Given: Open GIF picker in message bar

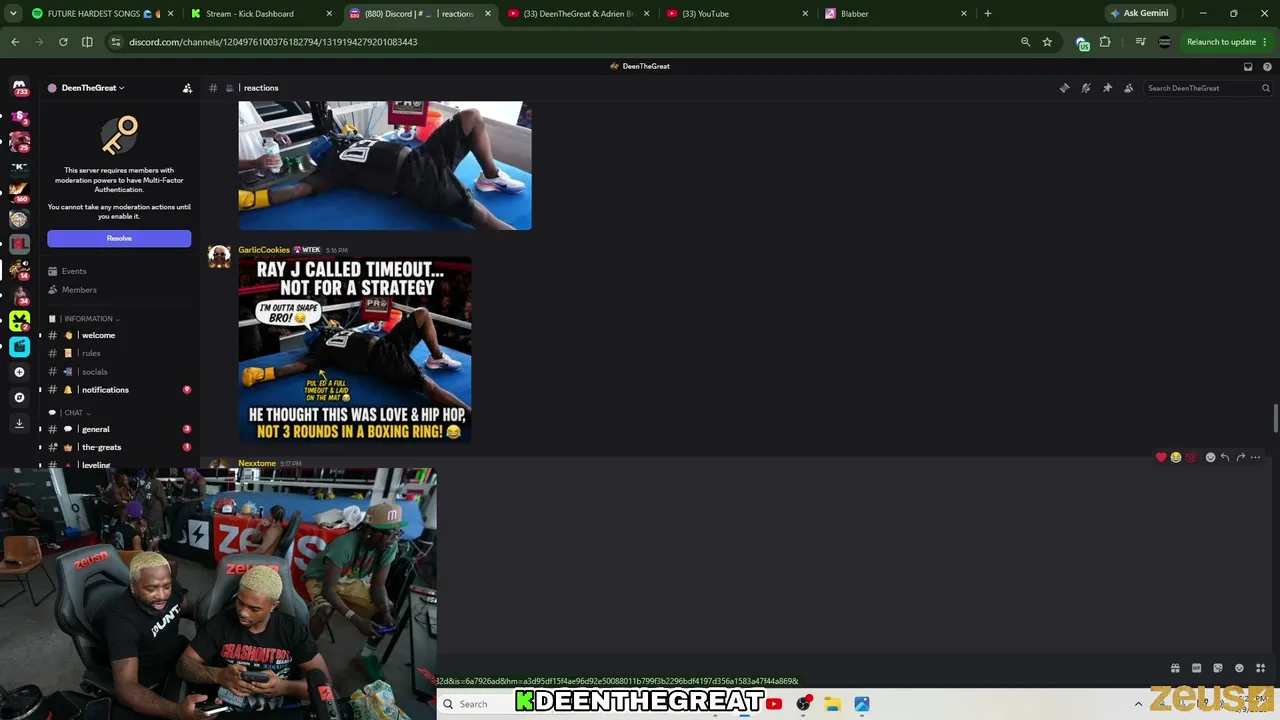Looking at the screenshot, I should [x=1196, y=668].
